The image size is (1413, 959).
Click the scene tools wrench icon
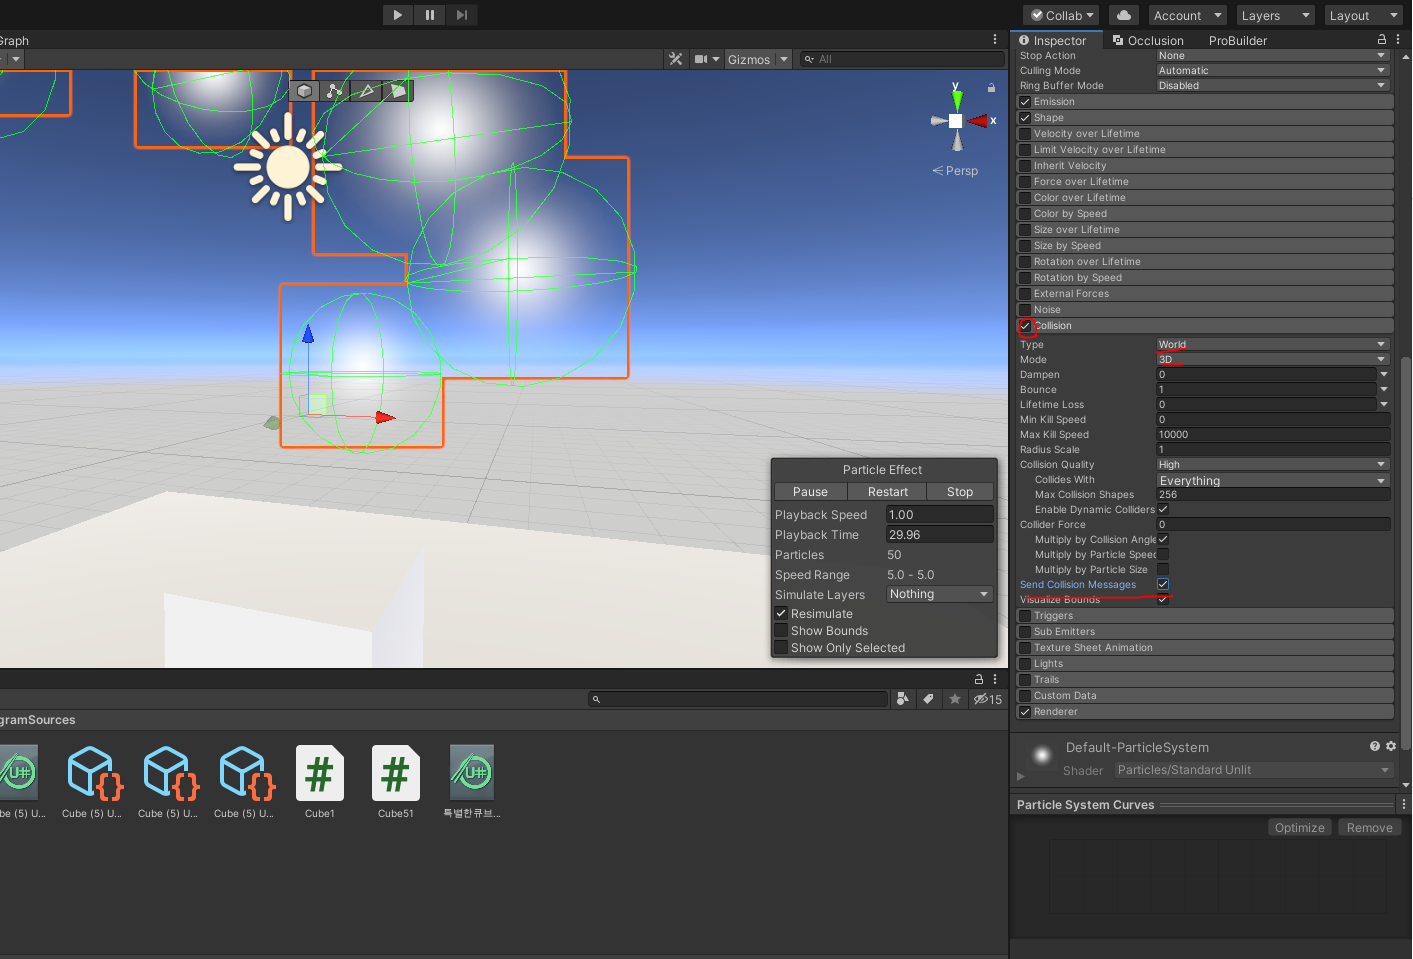point(676,59)
